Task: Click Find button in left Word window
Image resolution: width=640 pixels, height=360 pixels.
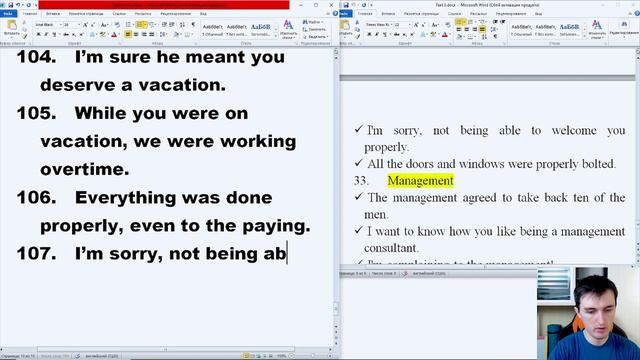Action: coord(313,22)
